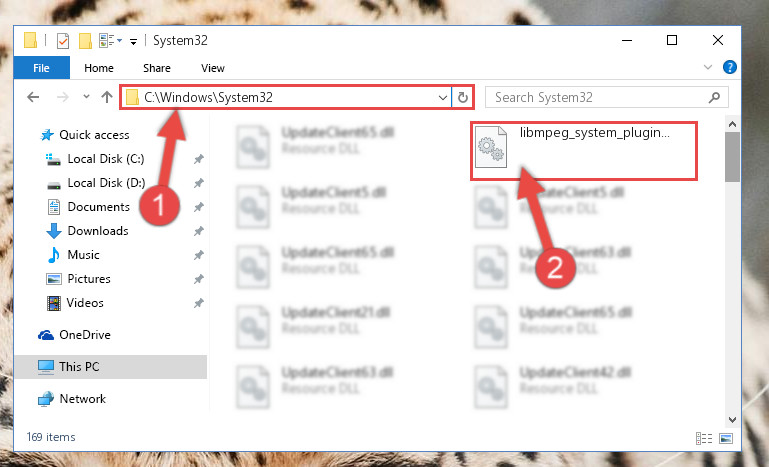
Task: Go back with the Back arrow
Action: (33, 97)
